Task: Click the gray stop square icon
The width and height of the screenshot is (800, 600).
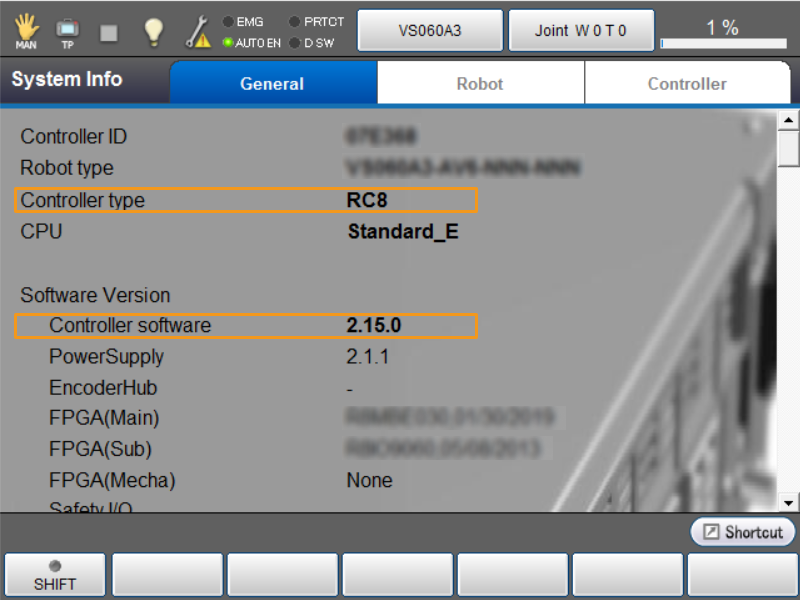Action: point(109,33)
